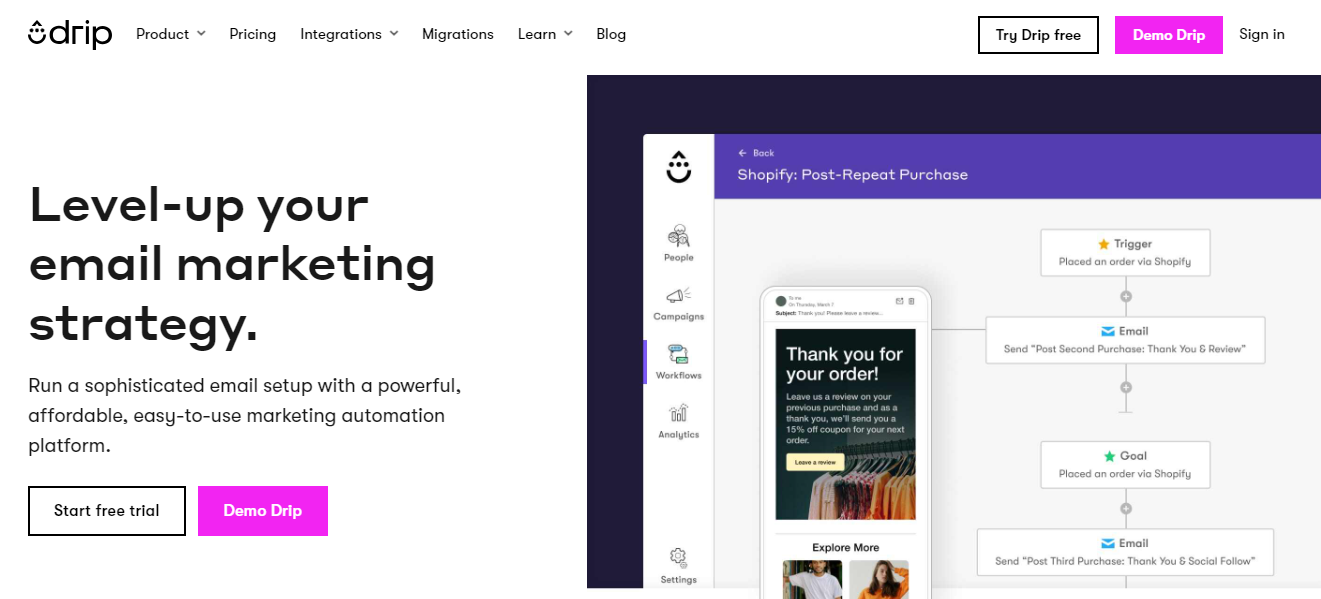
Task: Select the Goal node with green star
Action: pyautogui.click(x=1125, y=465)
